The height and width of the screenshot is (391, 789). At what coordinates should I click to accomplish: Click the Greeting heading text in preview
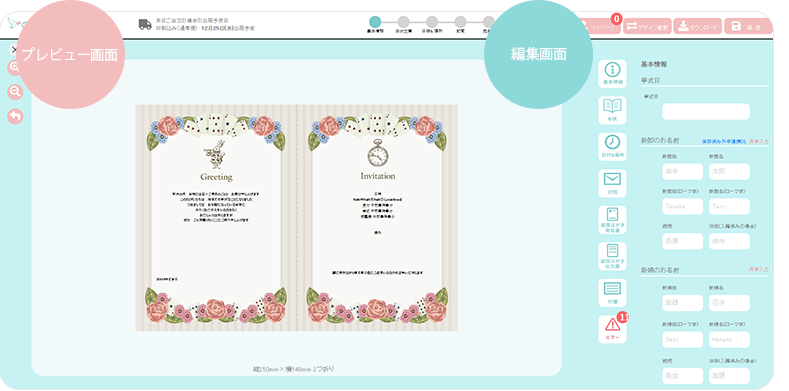[x=216, y=177]
